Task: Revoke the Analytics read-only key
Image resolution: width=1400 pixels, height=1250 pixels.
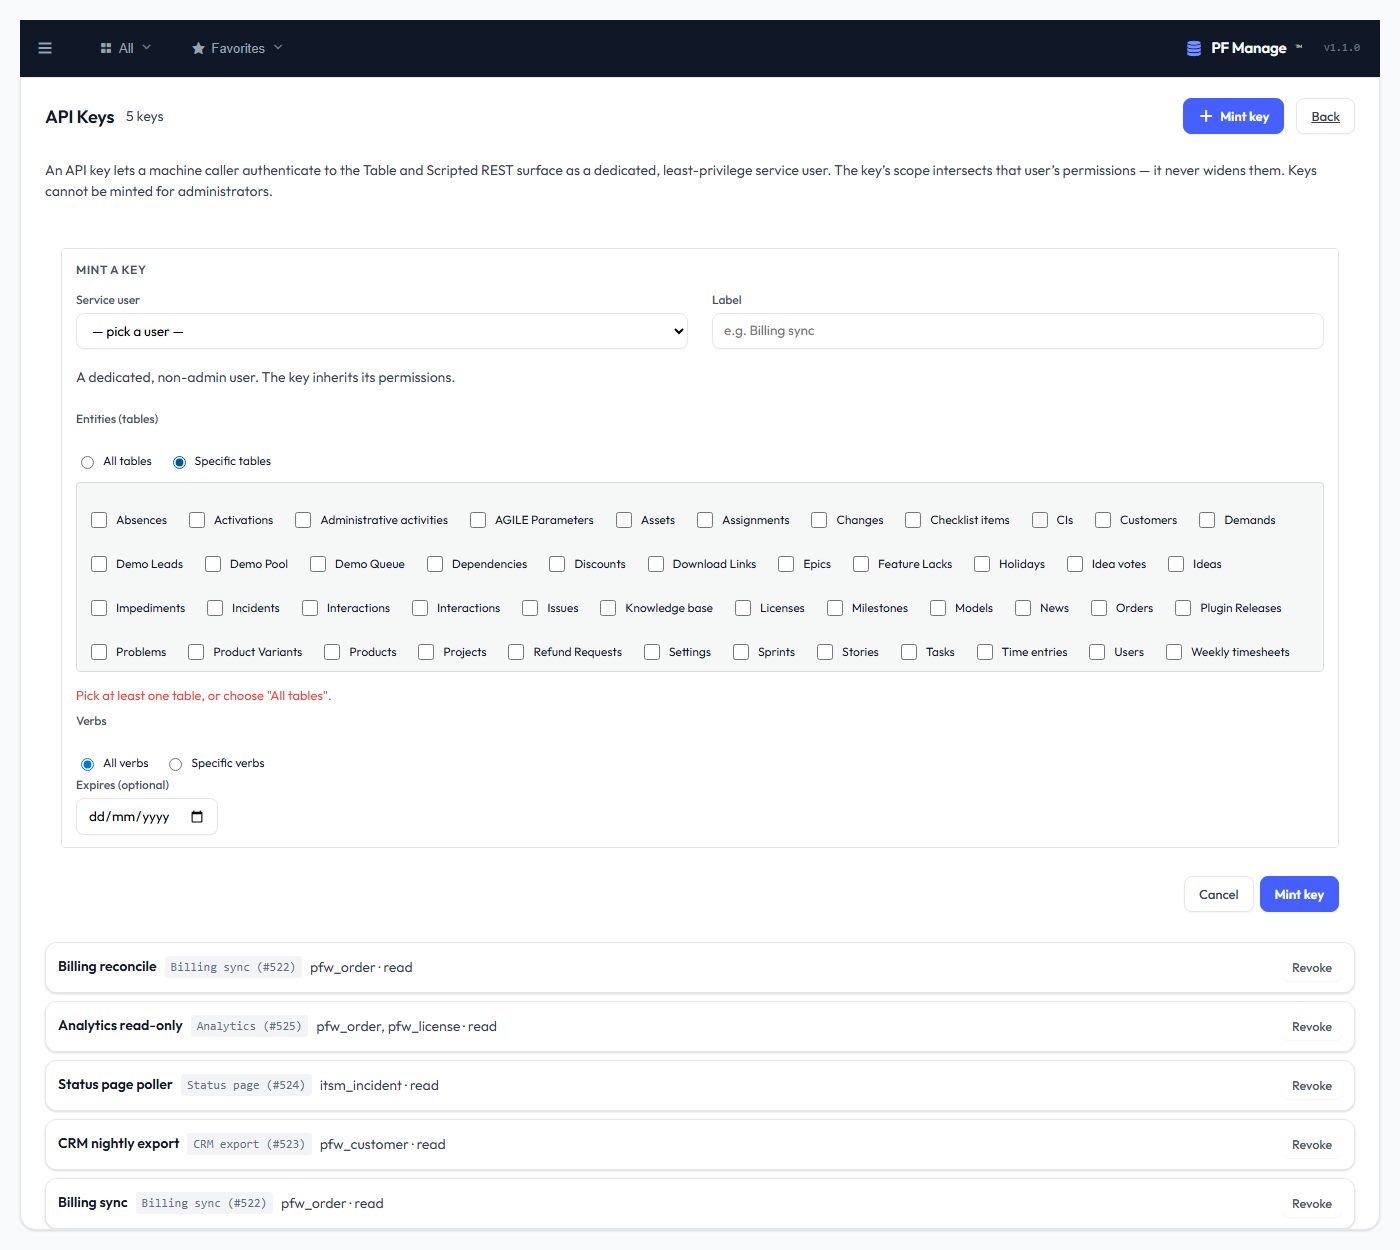Action: click(1311, 1027)
